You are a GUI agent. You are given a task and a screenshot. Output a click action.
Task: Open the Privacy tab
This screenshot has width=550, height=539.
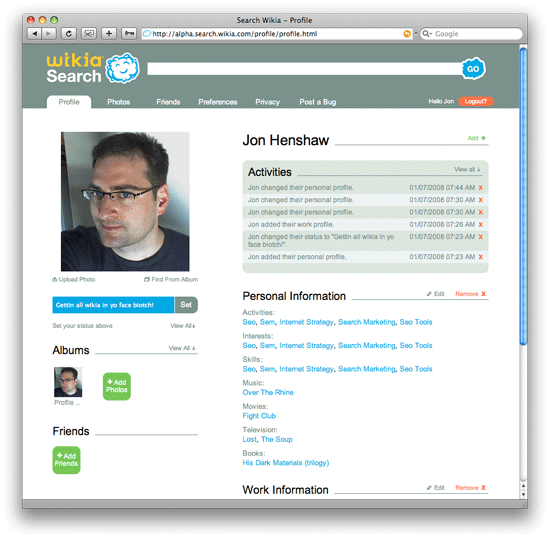[x=267, y=102]
